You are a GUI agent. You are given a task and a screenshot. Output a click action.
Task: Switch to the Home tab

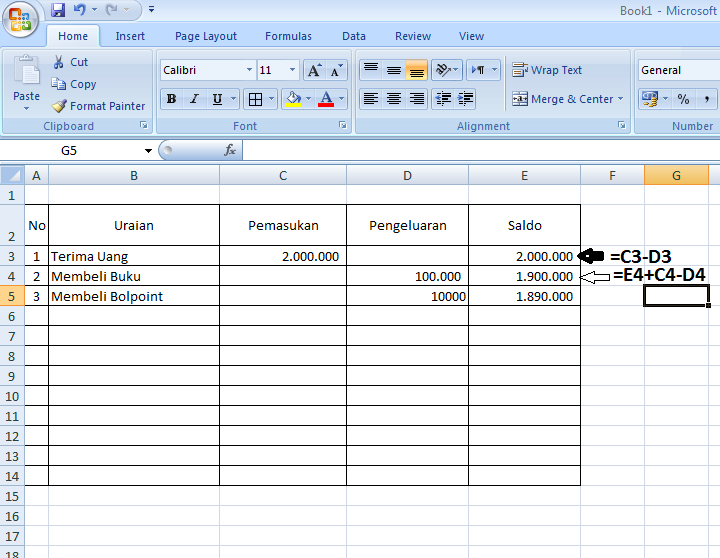tap(73, 36)
